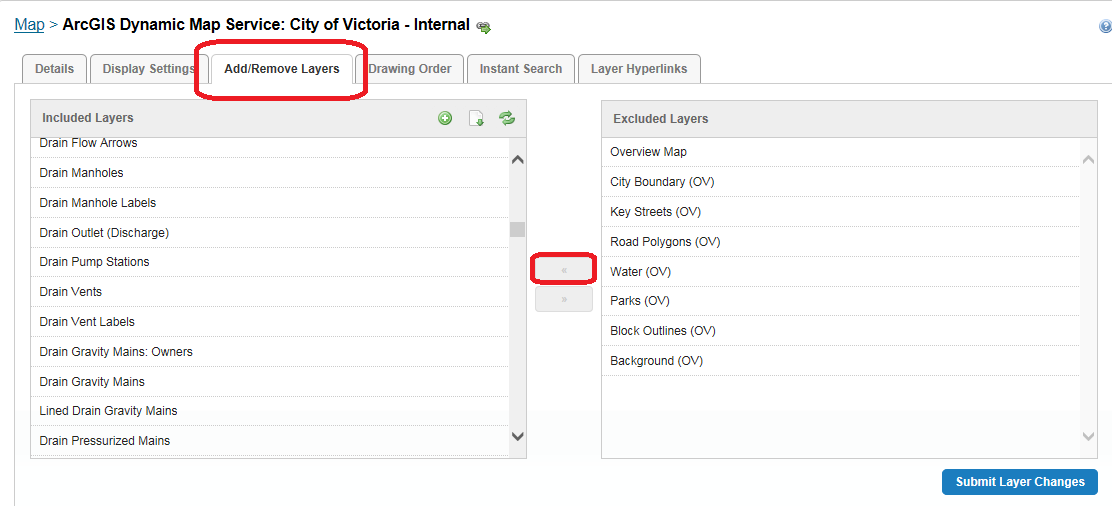The image size is (1112, 506).
Task: Click the green add layer icon
Action: [445, 119]
